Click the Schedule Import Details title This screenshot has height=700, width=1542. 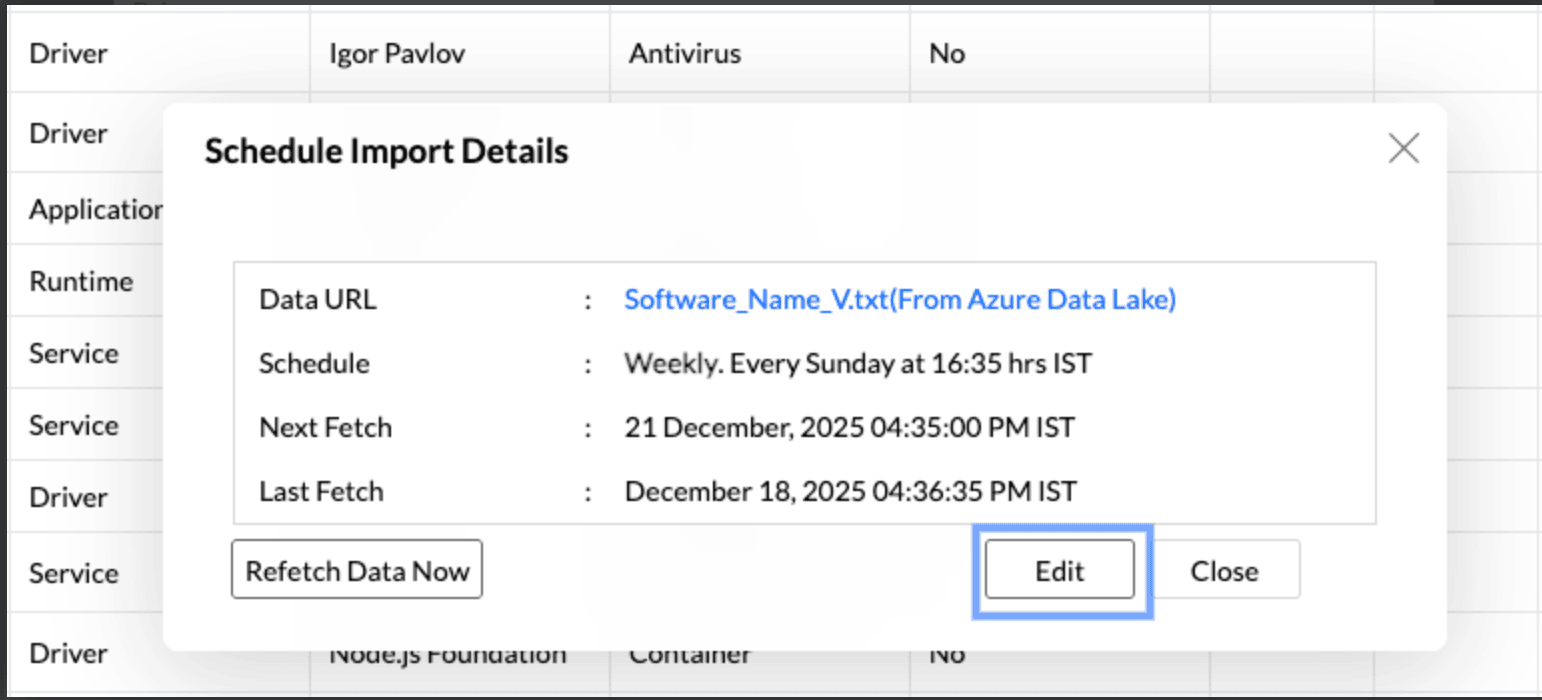pos(386,151)
